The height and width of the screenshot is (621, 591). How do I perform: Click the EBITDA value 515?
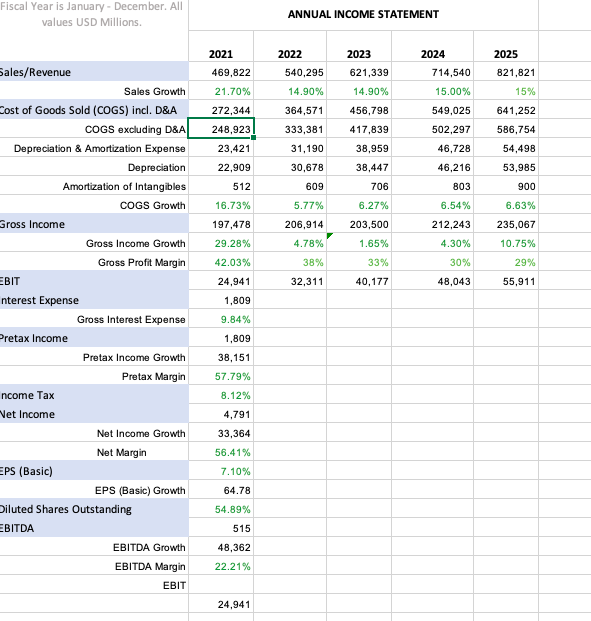click(x=221, y=528)
